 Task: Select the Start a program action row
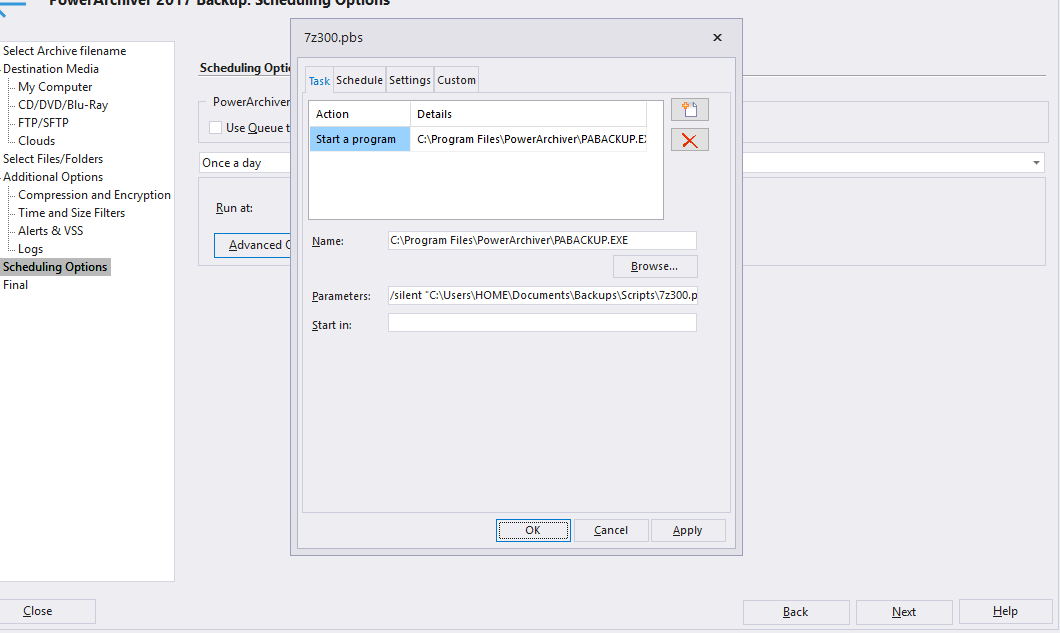click(360, 139)
